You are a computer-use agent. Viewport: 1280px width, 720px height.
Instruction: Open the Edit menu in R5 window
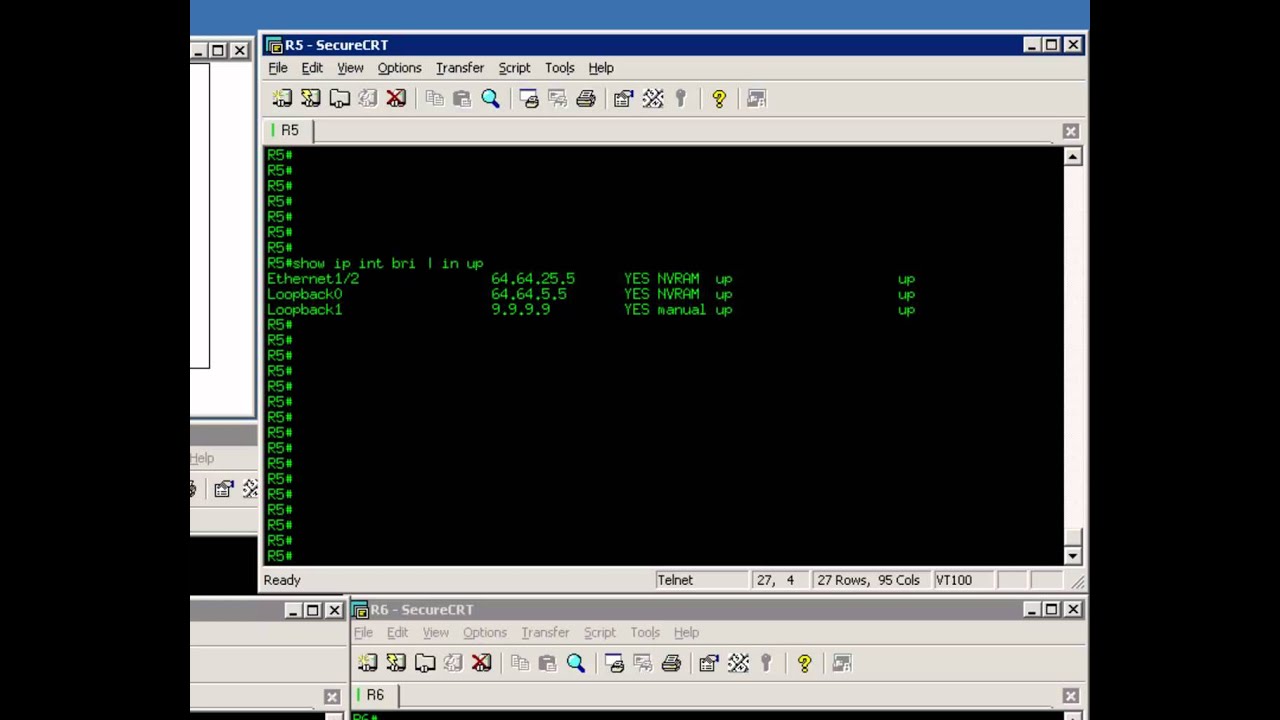pyautogui.click(x=312, y=68)
